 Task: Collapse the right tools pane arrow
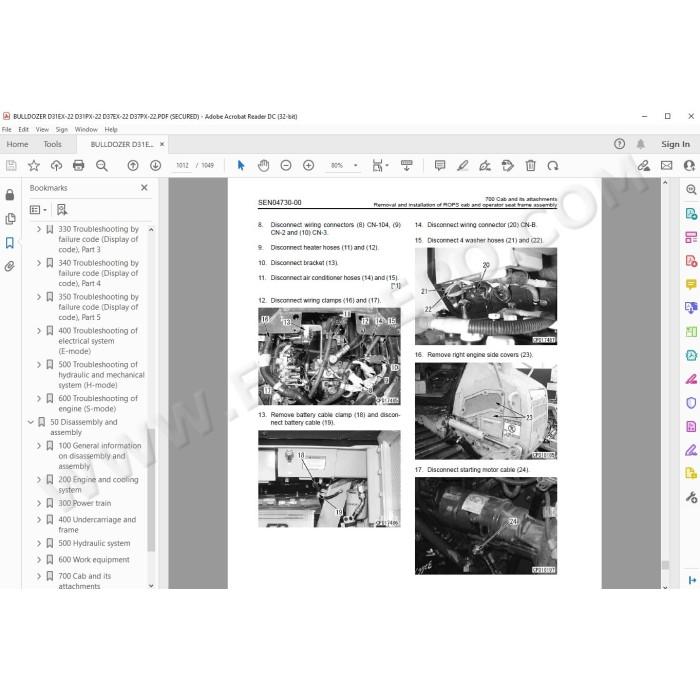692,580
